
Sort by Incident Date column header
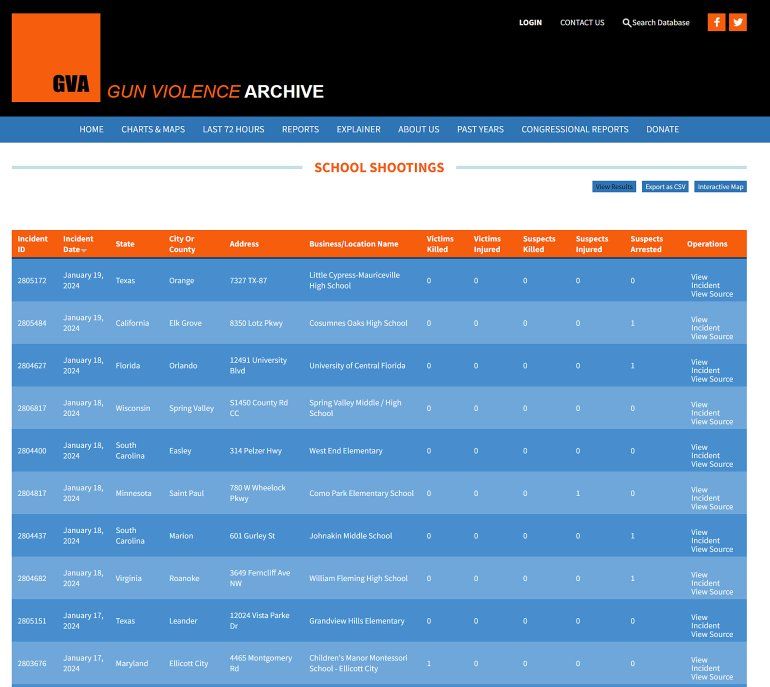pos(78,244)
